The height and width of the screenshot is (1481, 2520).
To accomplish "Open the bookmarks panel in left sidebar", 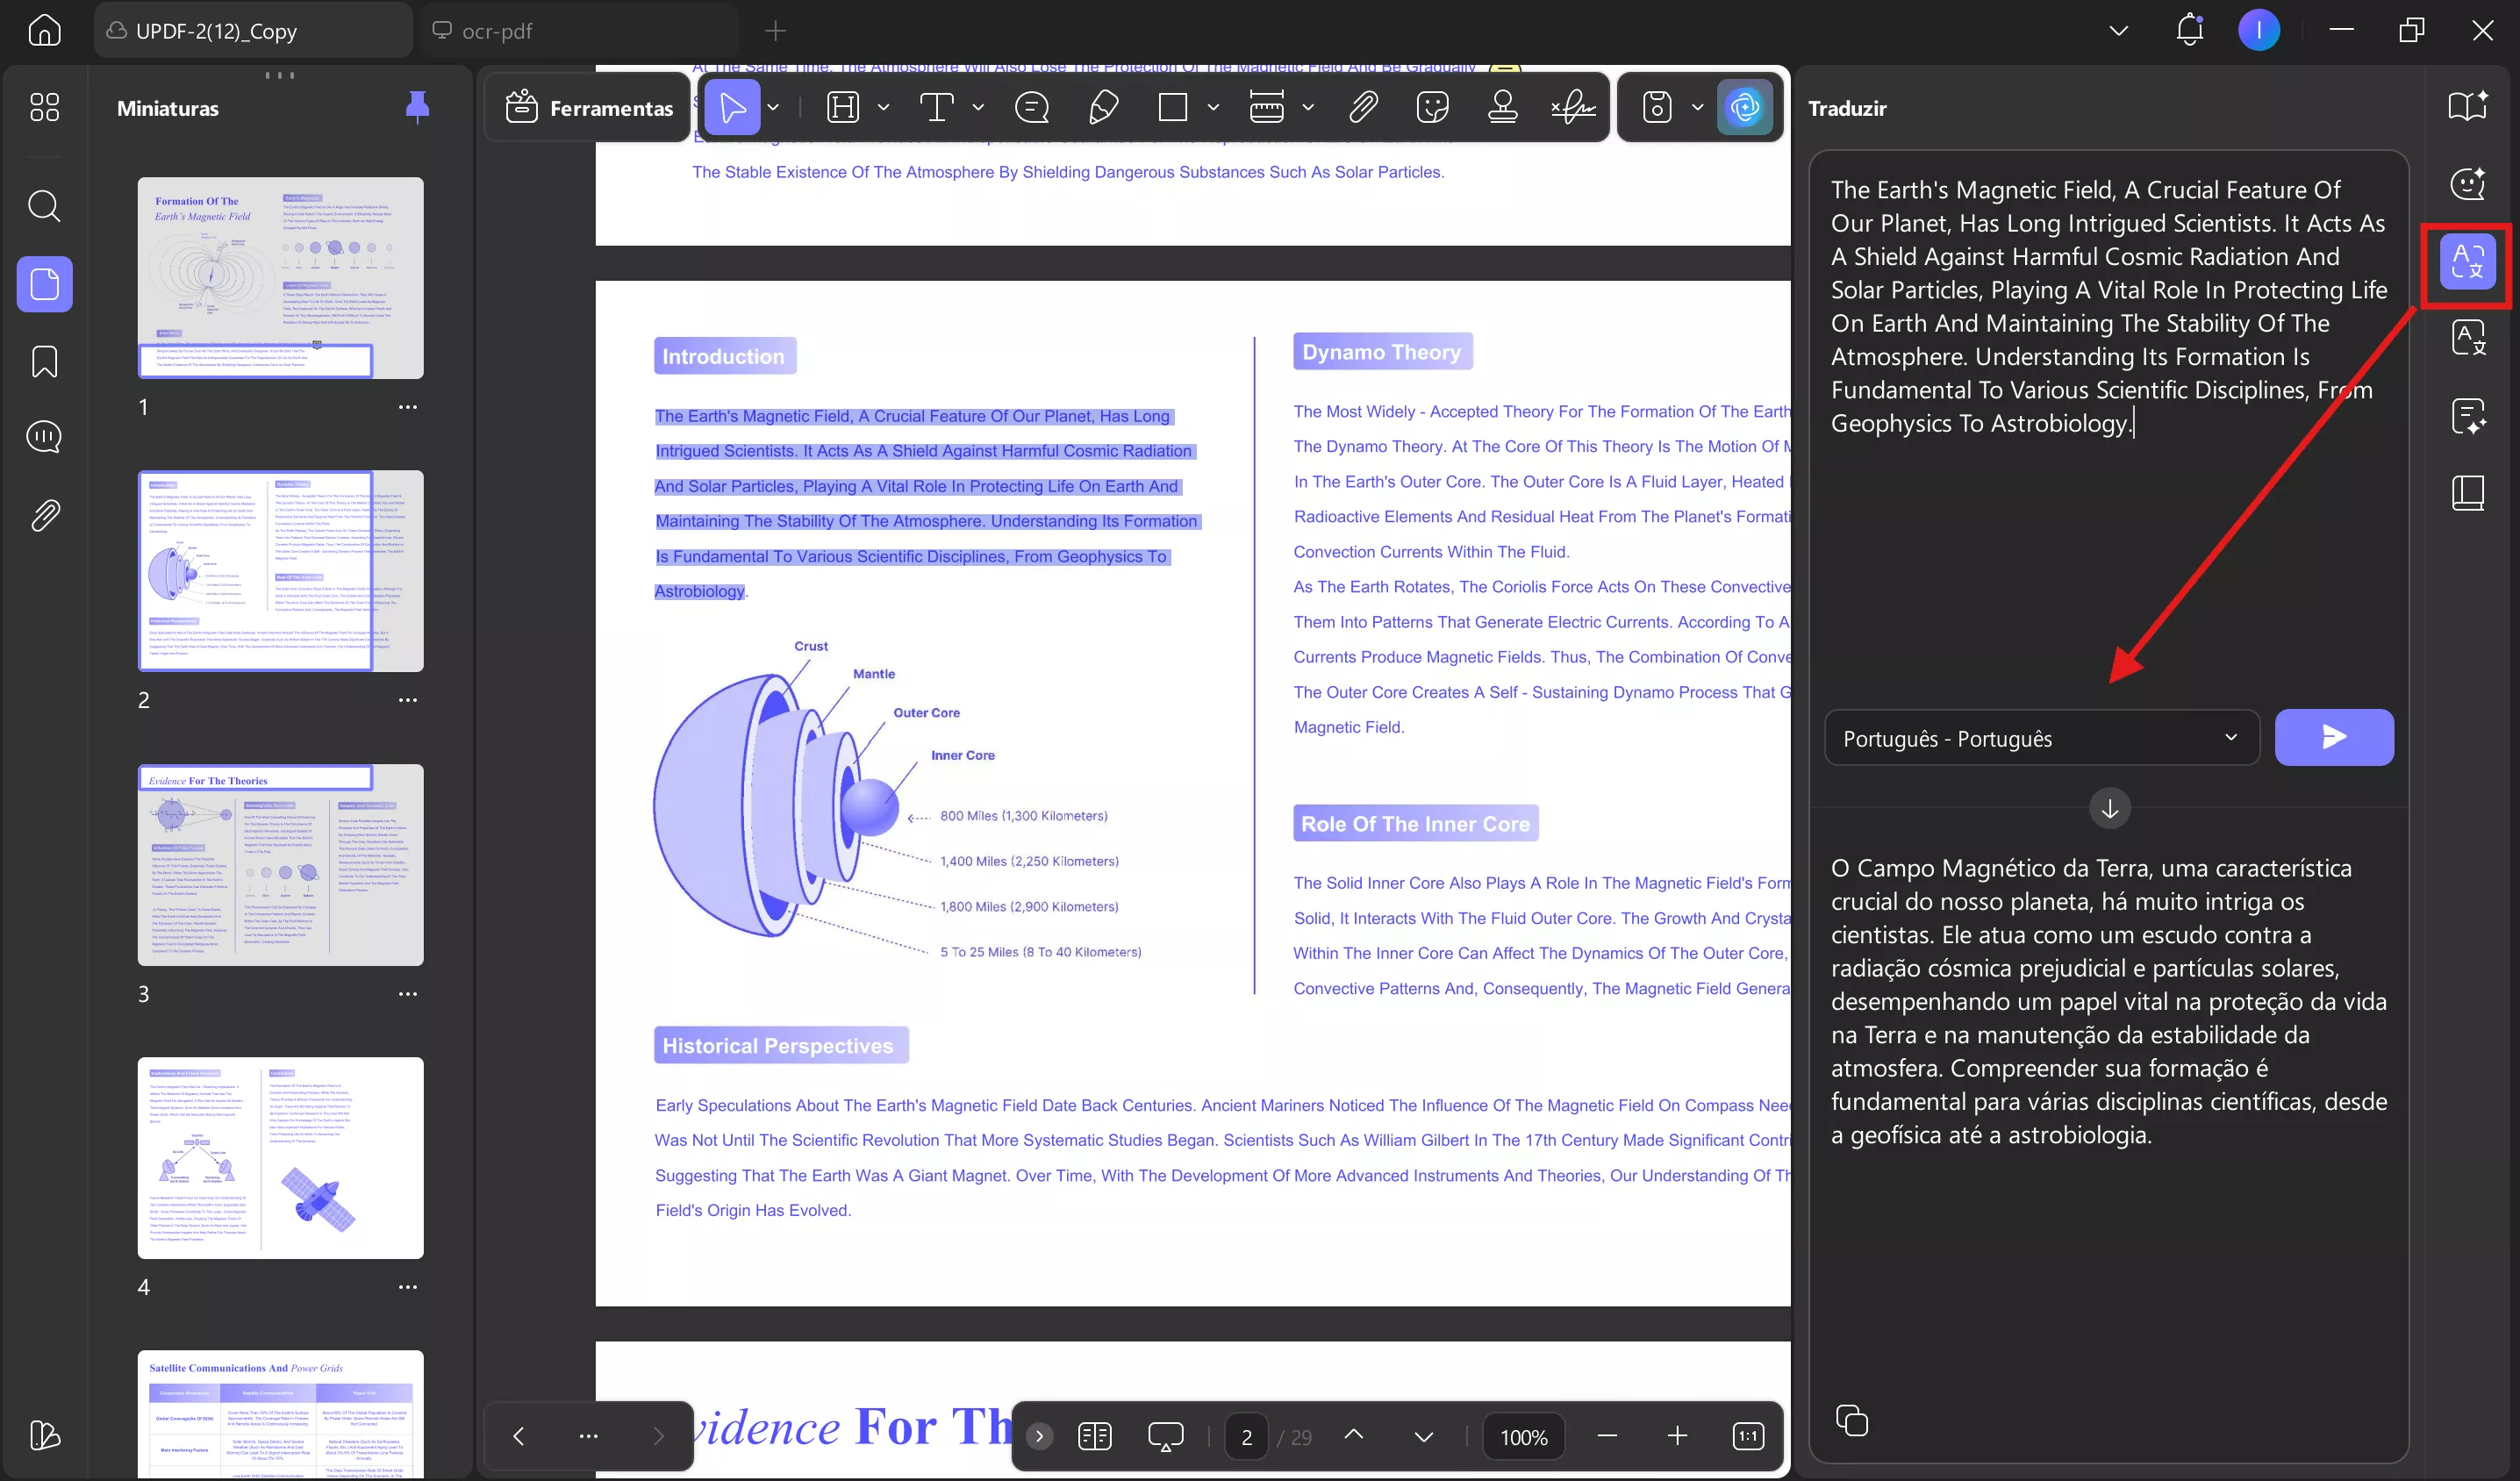I will pos(44,361).
